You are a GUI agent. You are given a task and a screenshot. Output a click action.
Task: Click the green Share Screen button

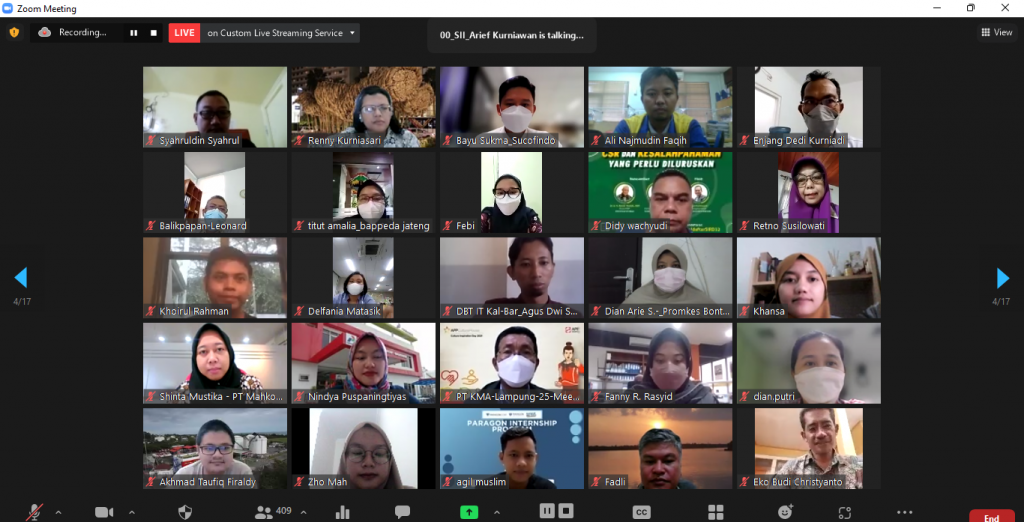[469, 512]
